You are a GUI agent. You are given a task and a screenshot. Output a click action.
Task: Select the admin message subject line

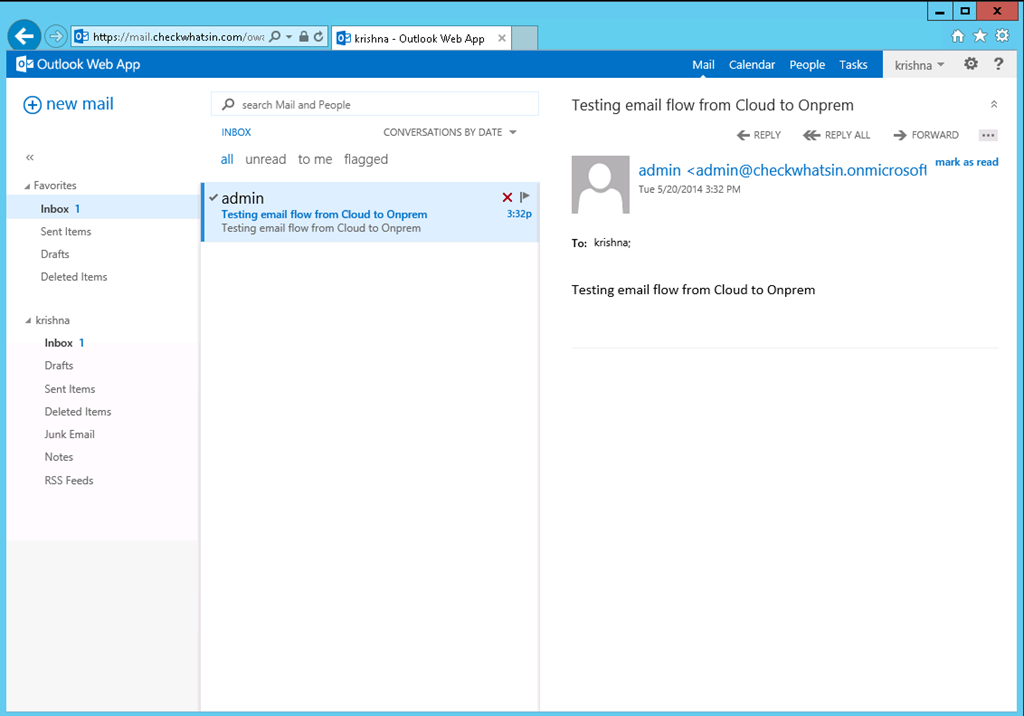pyautogui.click(x=324, y=214)
